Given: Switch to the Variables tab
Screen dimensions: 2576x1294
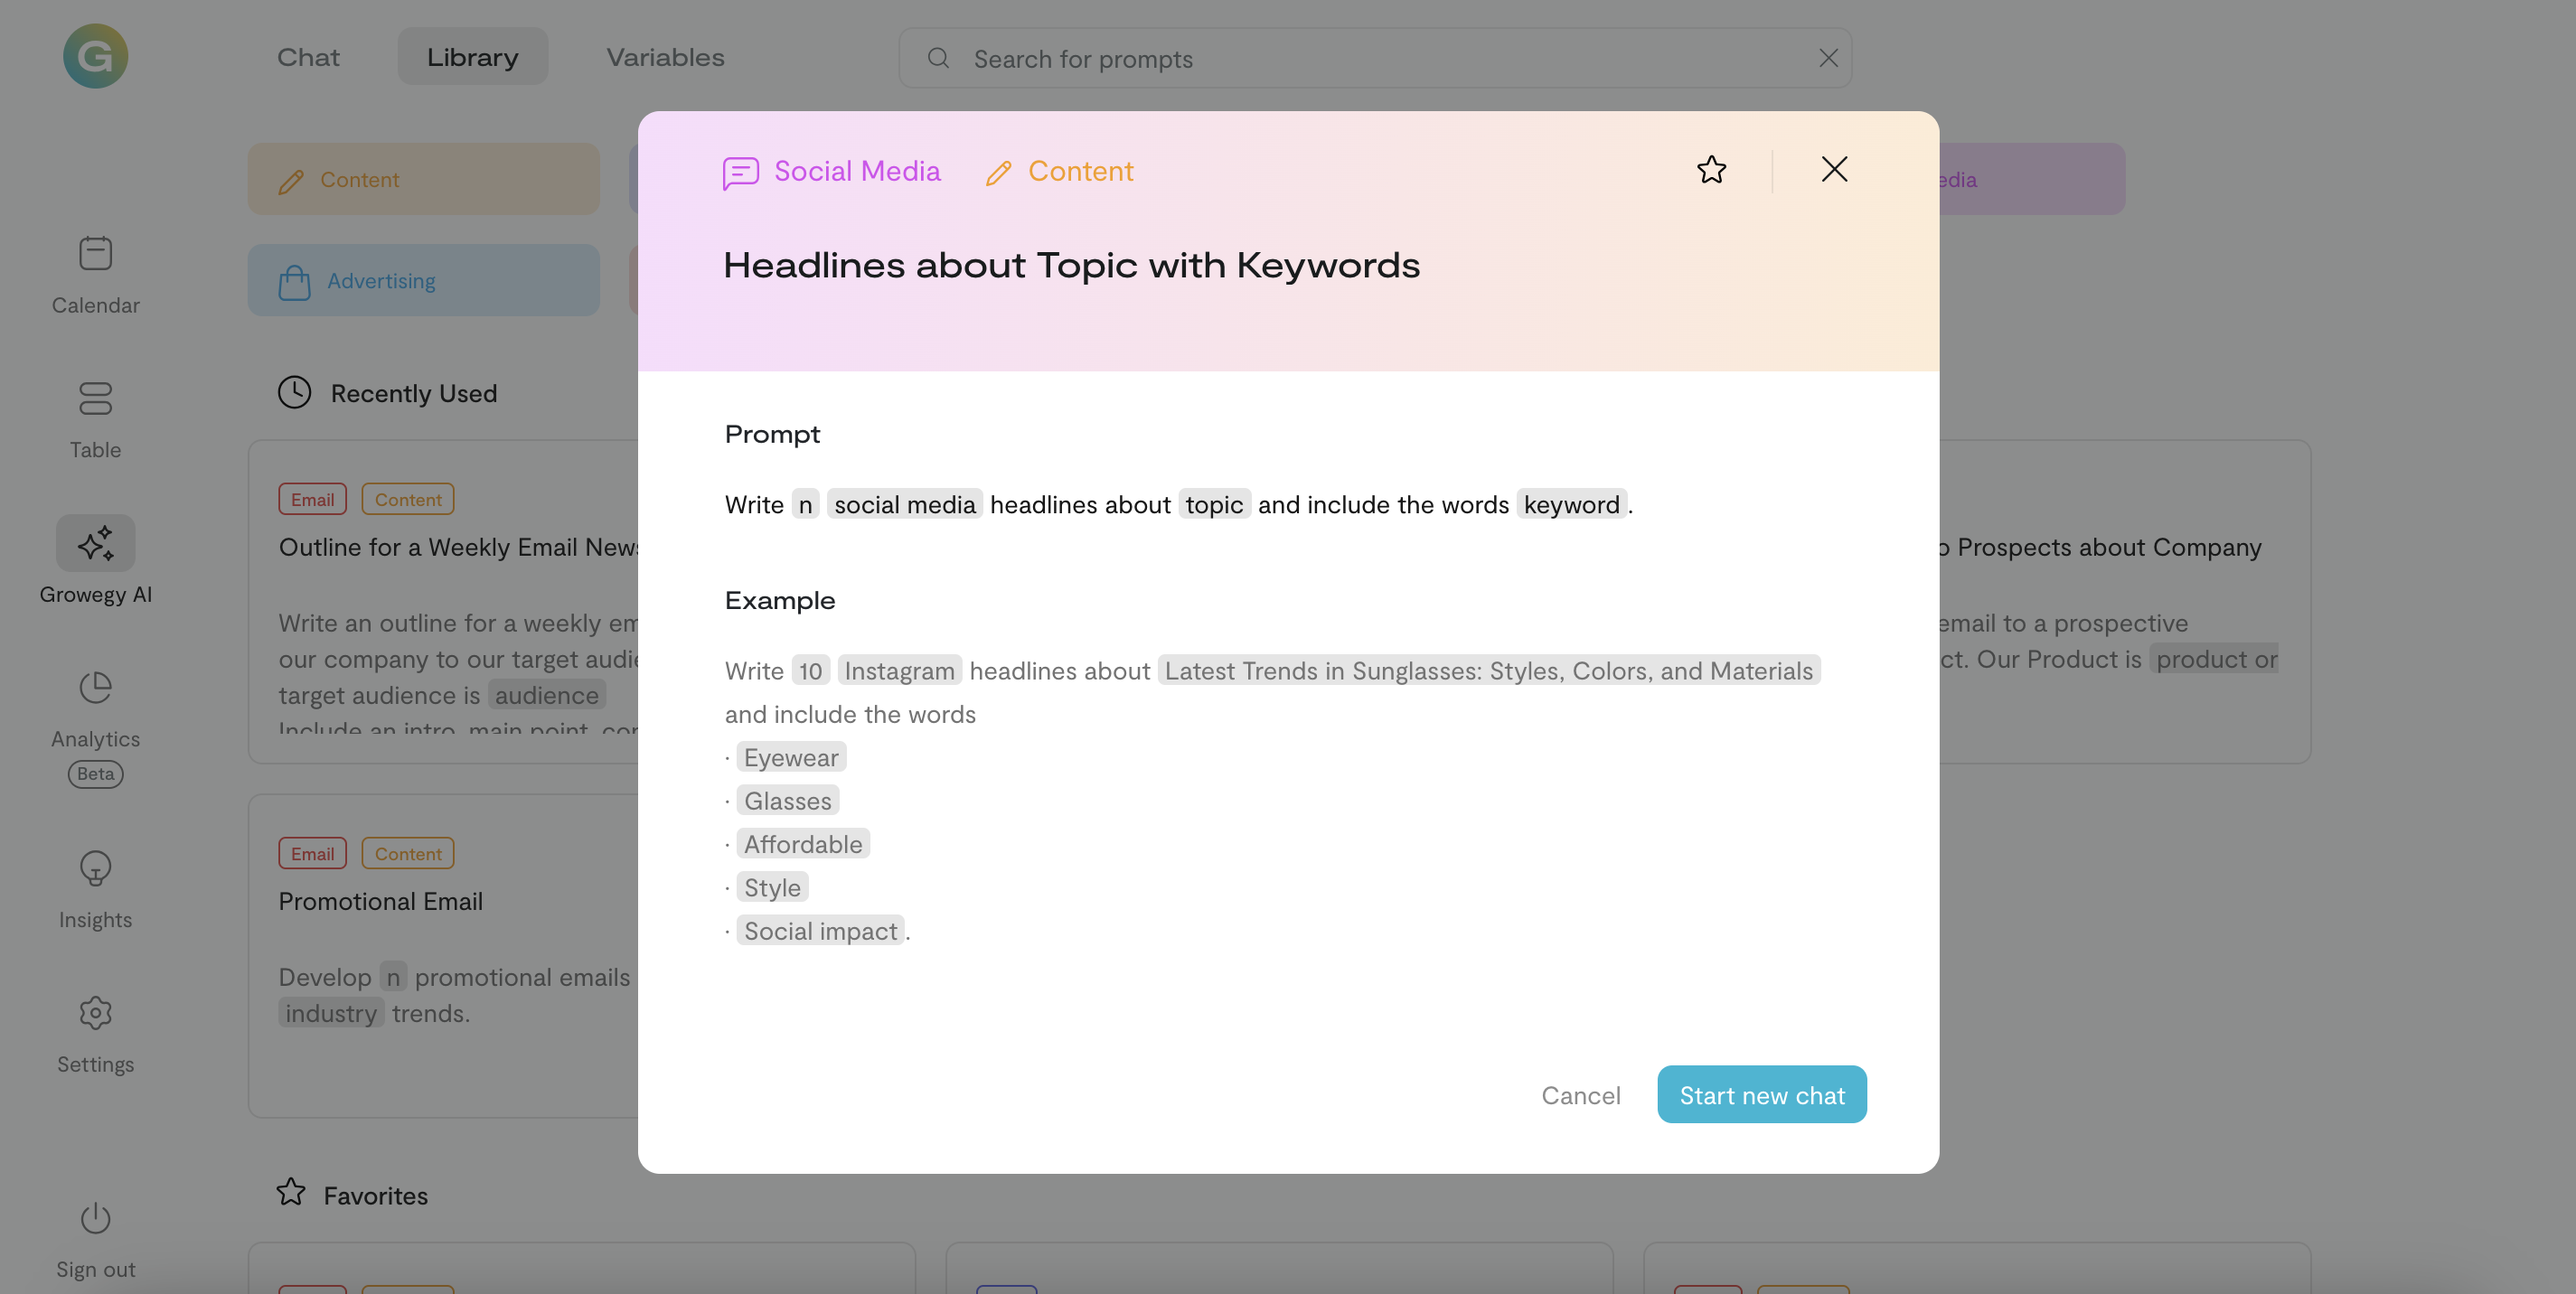Looking at the screenshot, I should (x=665, y=57).
